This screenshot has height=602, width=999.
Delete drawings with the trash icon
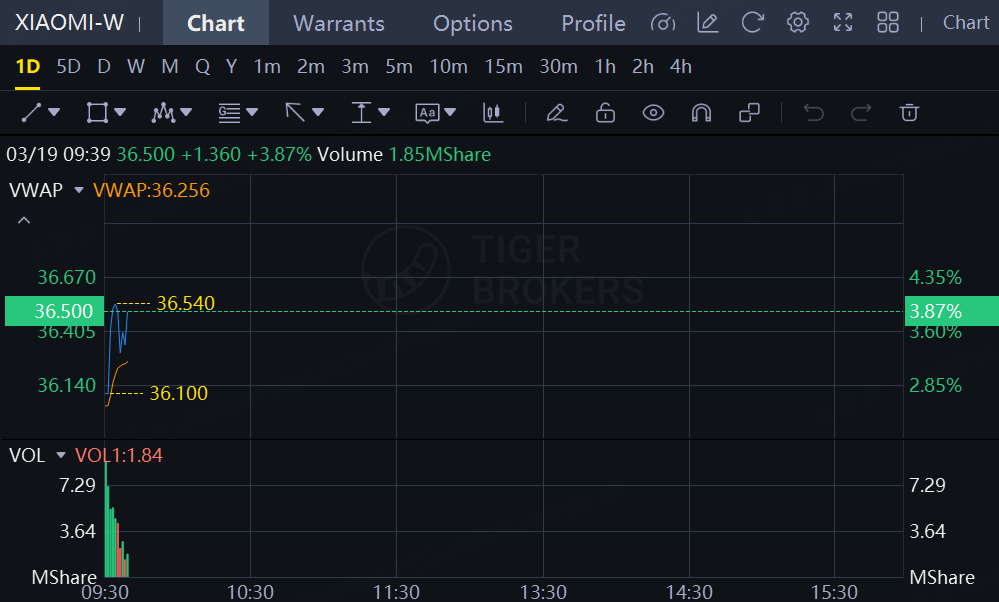[909, 113]
